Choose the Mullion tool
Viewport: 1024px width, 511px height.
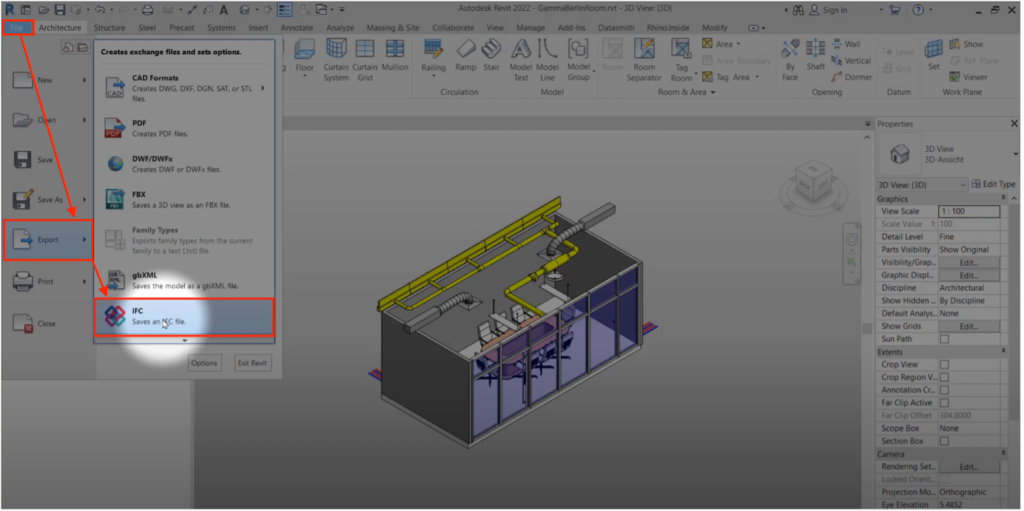394,56
